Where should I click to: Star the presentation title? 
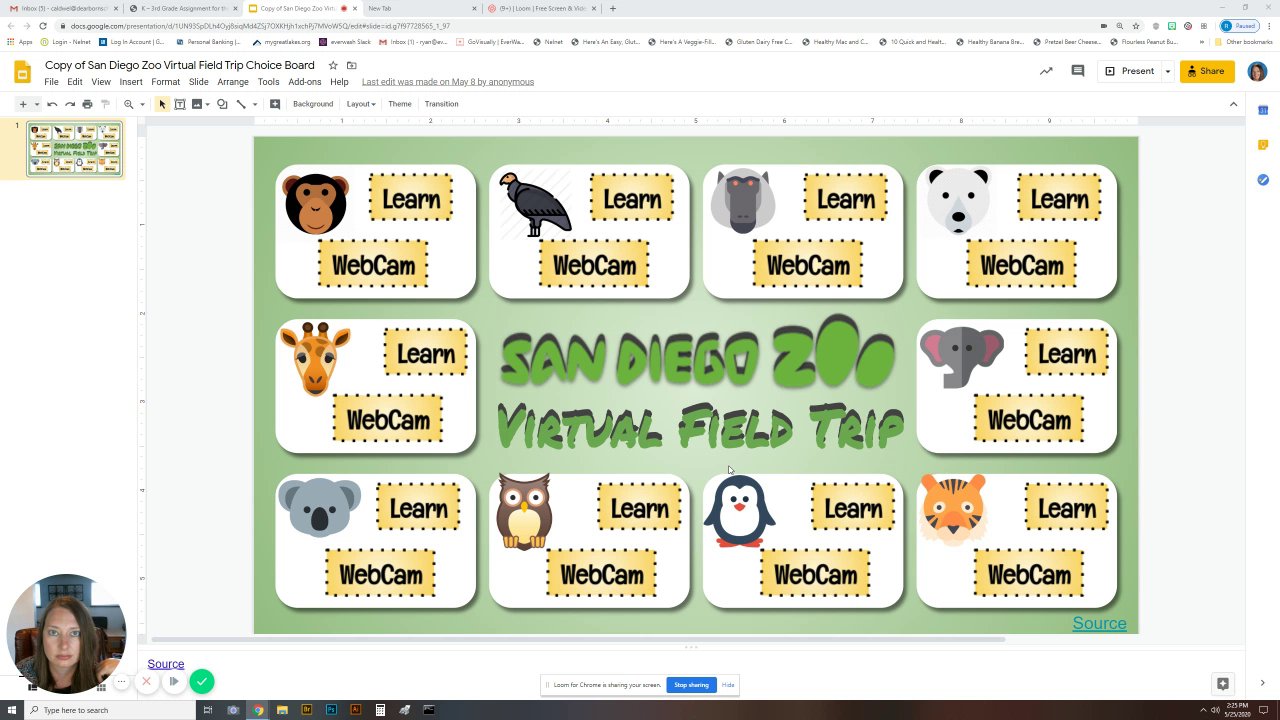pyautogui.click(x=333, y=65)
